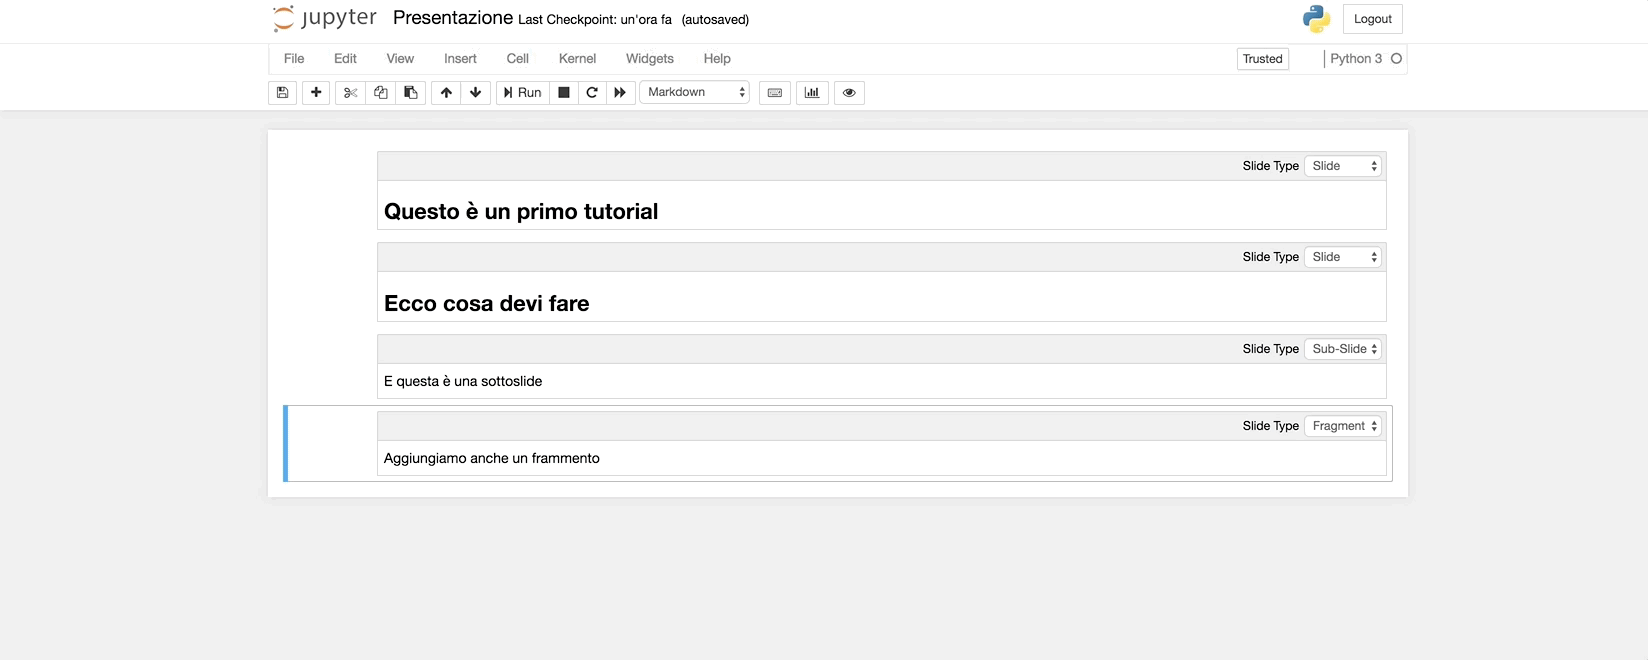Cut selected cells with scissors icon
The image size is (1648, 660).
350,93
